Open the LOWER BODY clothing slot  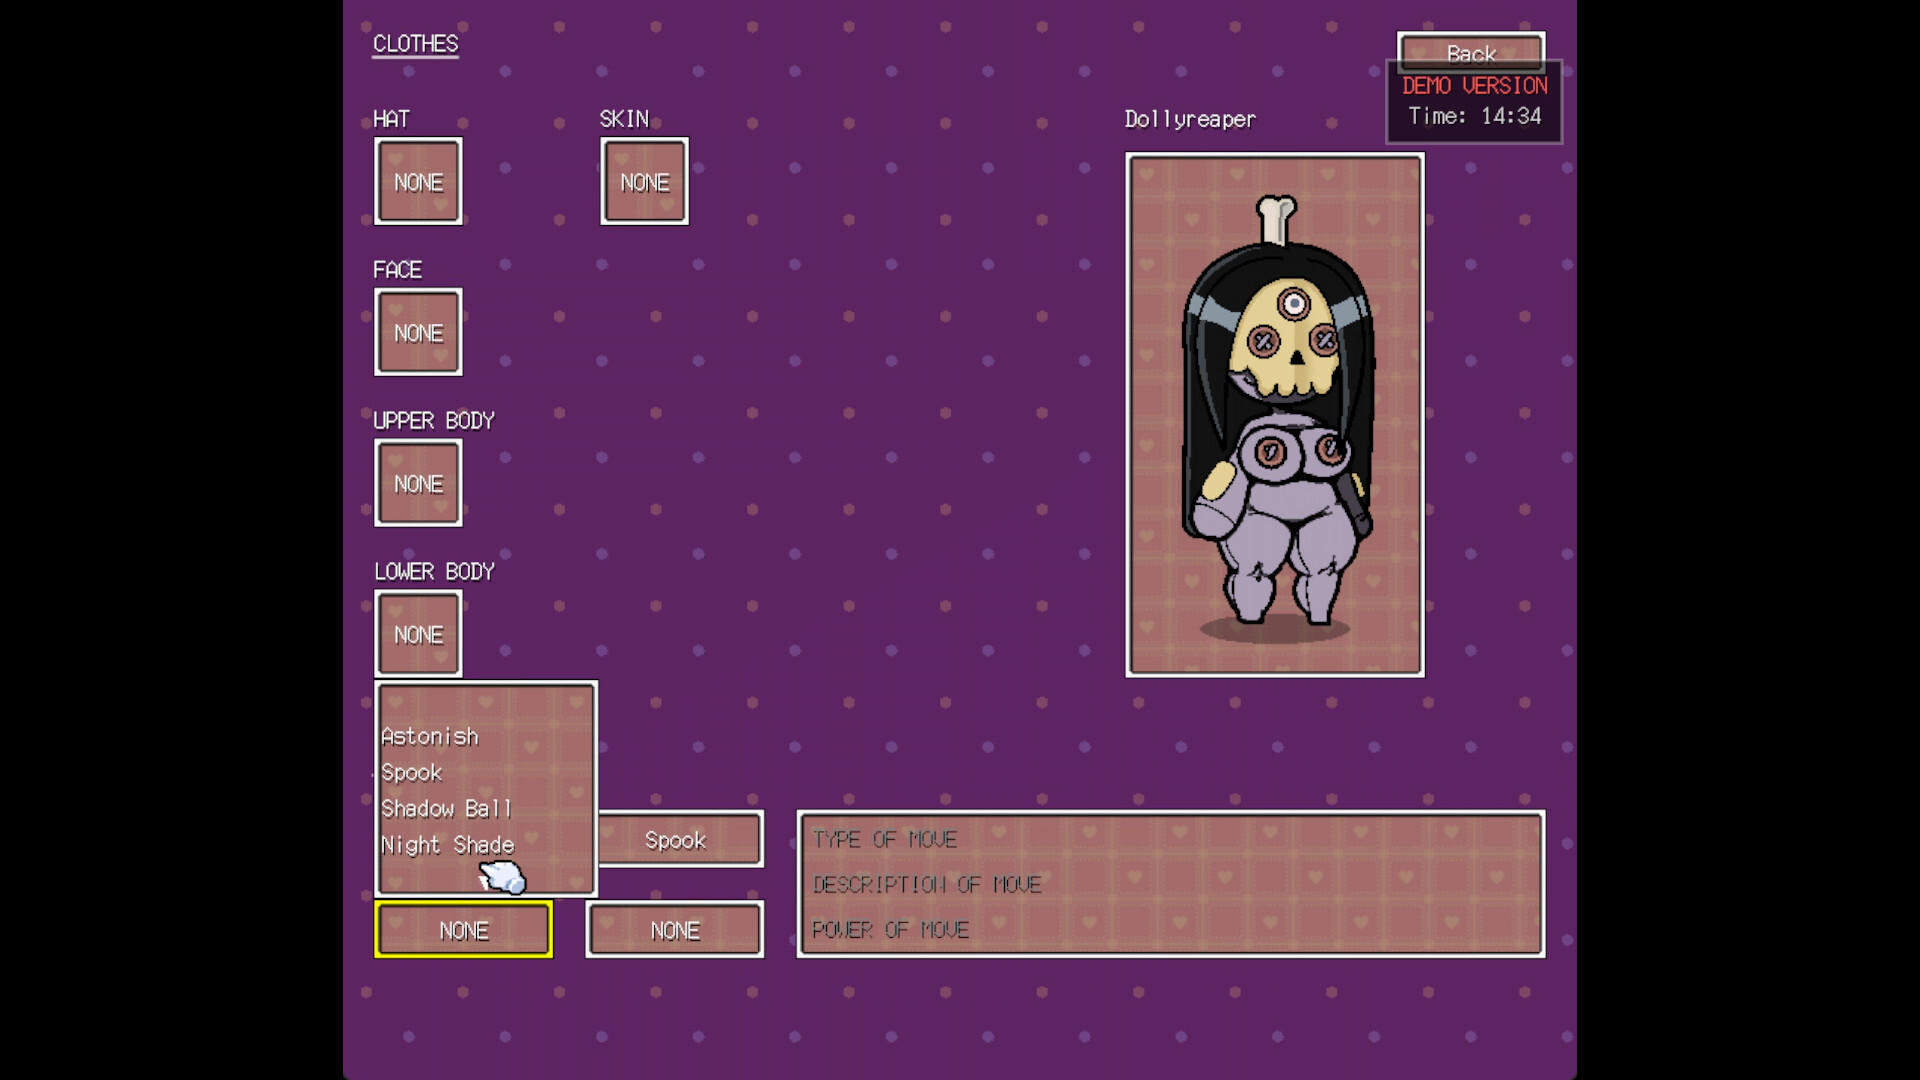point(418,634)
